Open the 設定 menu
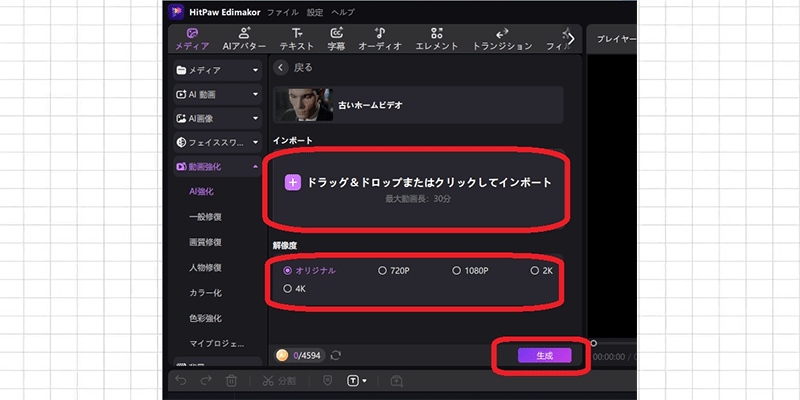The height and width of the screenshot is (400, 800). click(x=315, y=12)
